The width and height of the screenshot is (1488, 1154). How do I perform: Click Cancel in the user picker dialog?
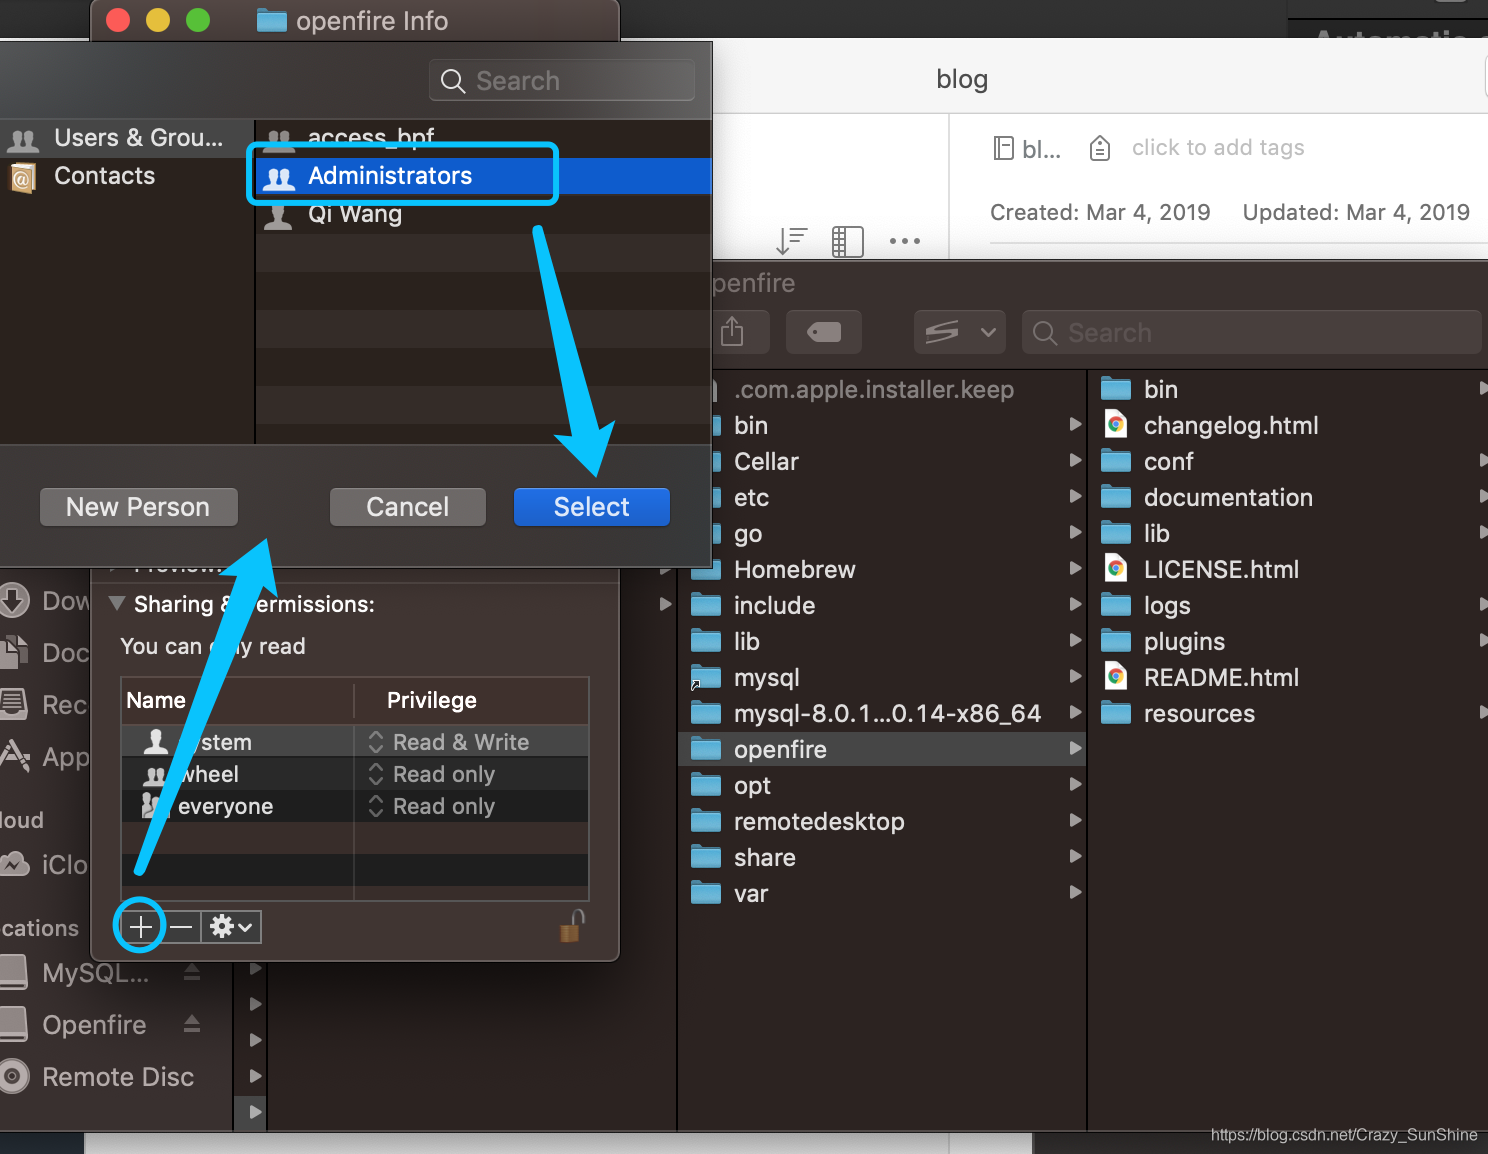pos(407,507)
